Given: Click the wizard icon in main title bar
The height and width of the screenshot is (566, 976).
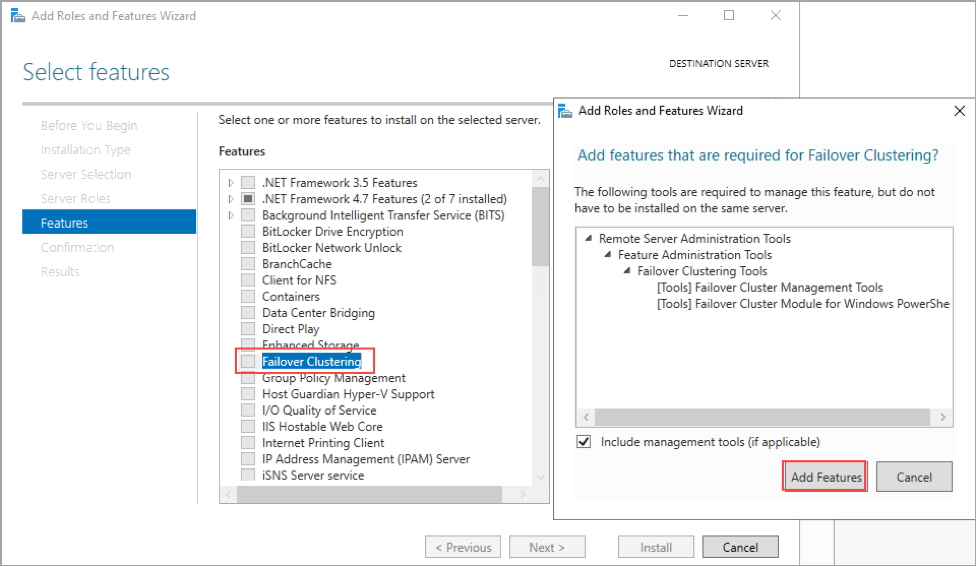Looking at the screenshot, I should 17,16.
